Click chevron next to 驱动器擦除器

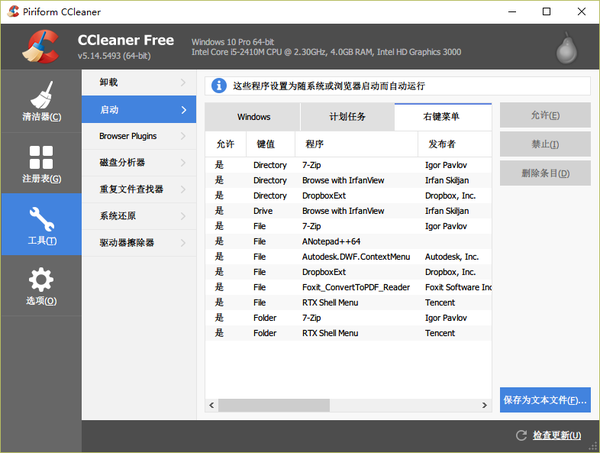[183, 243]
